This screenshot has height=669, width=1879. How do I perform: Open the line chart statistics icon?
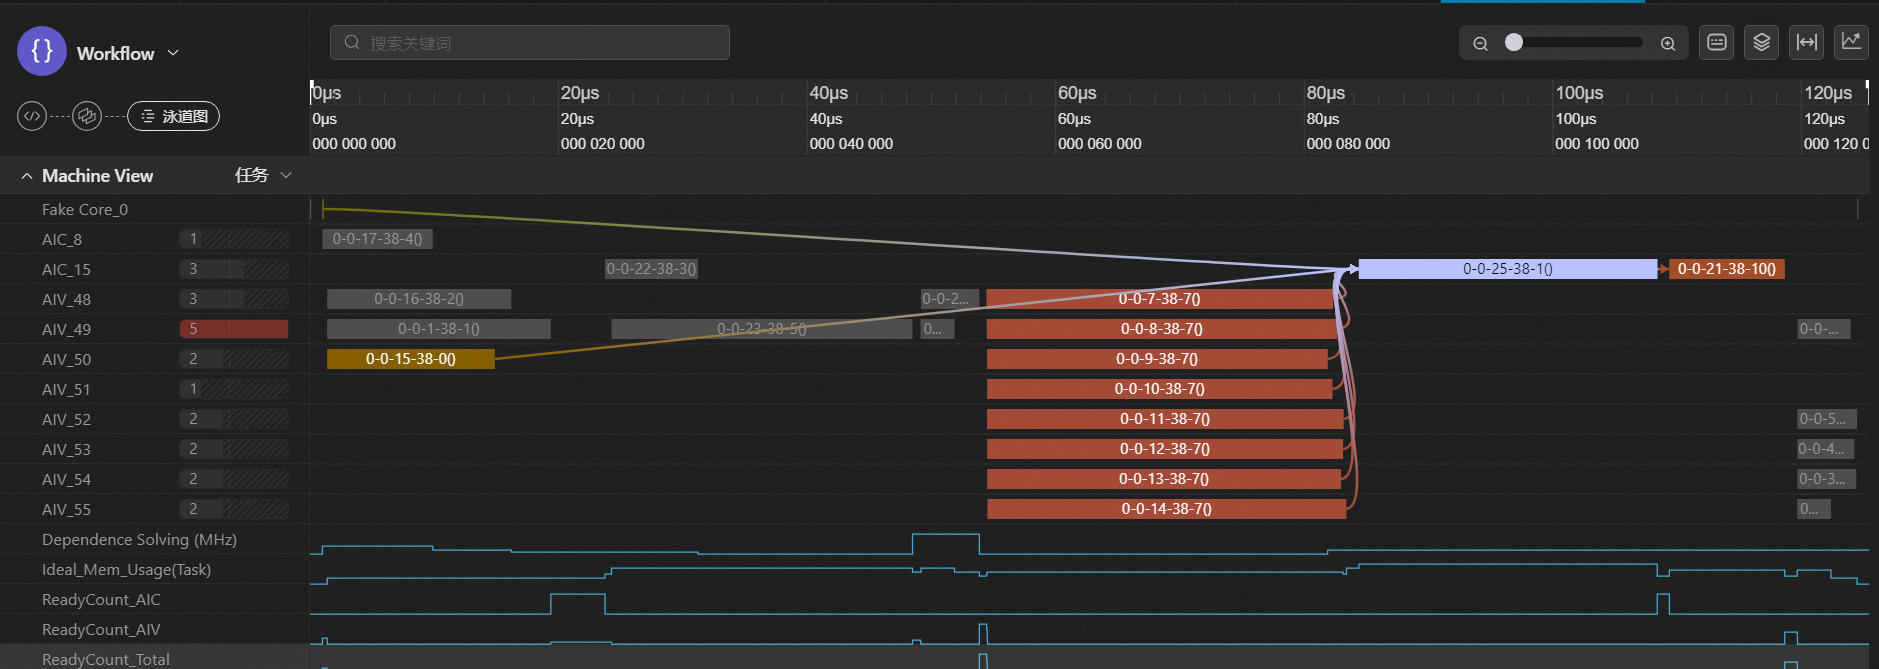[x=1852, y=42]
